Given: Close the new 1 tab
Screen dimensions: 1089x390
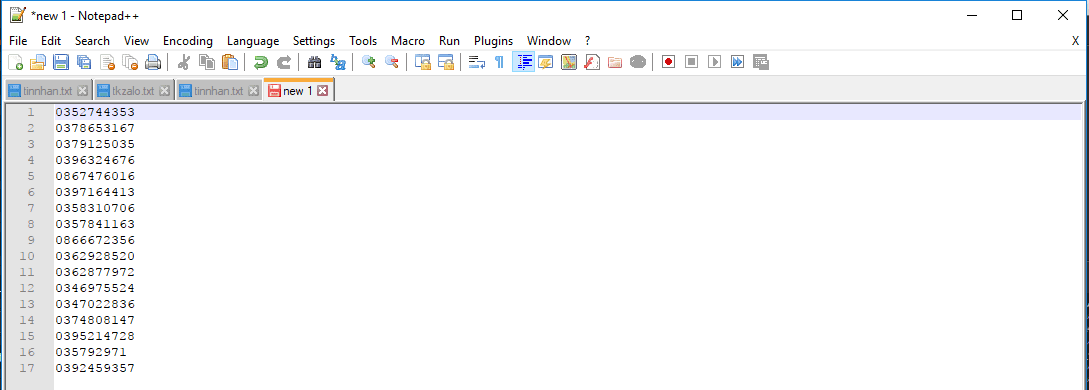Looking at the screenshot, I should (322, 91).
